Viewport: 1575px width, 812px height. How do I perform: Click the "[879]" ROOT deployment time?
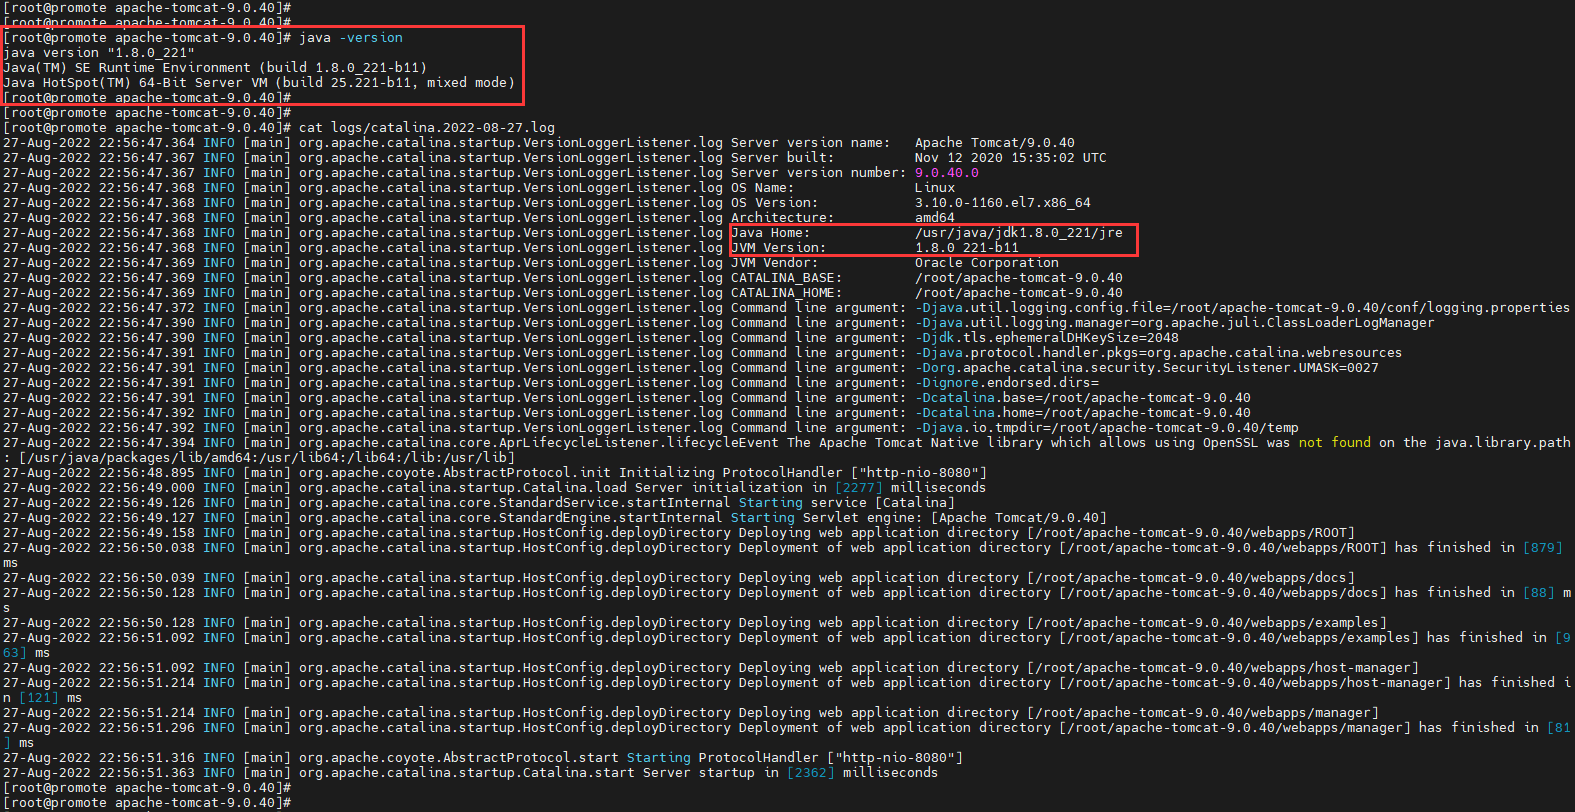[x=1543, y=548]
